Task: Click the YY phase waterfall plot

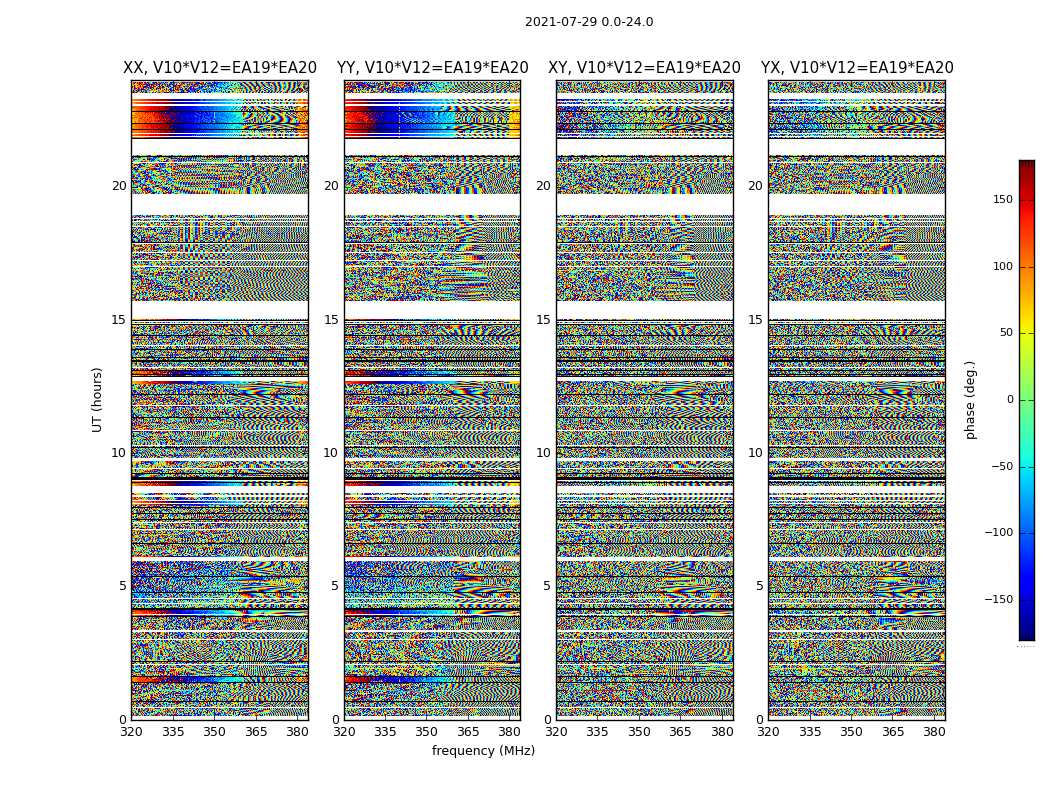Action: click(433, 400)
